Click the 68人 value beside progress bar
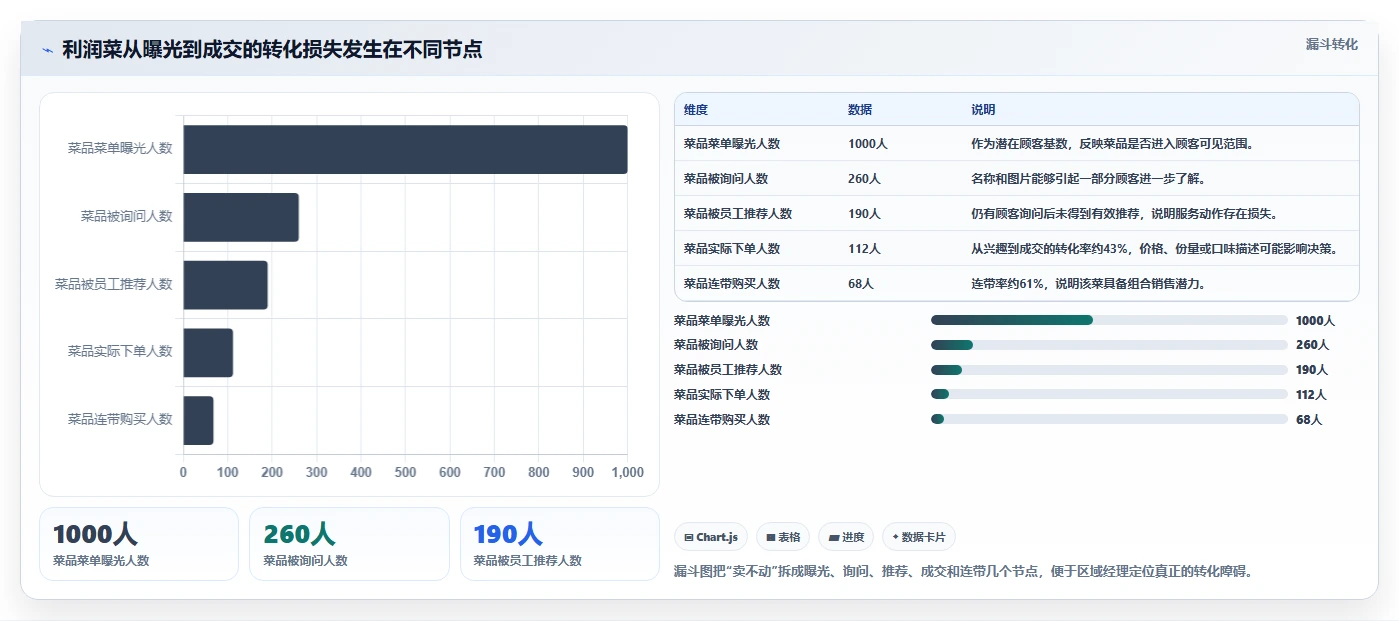The image size is (1399, 621). coord(1309,419)
